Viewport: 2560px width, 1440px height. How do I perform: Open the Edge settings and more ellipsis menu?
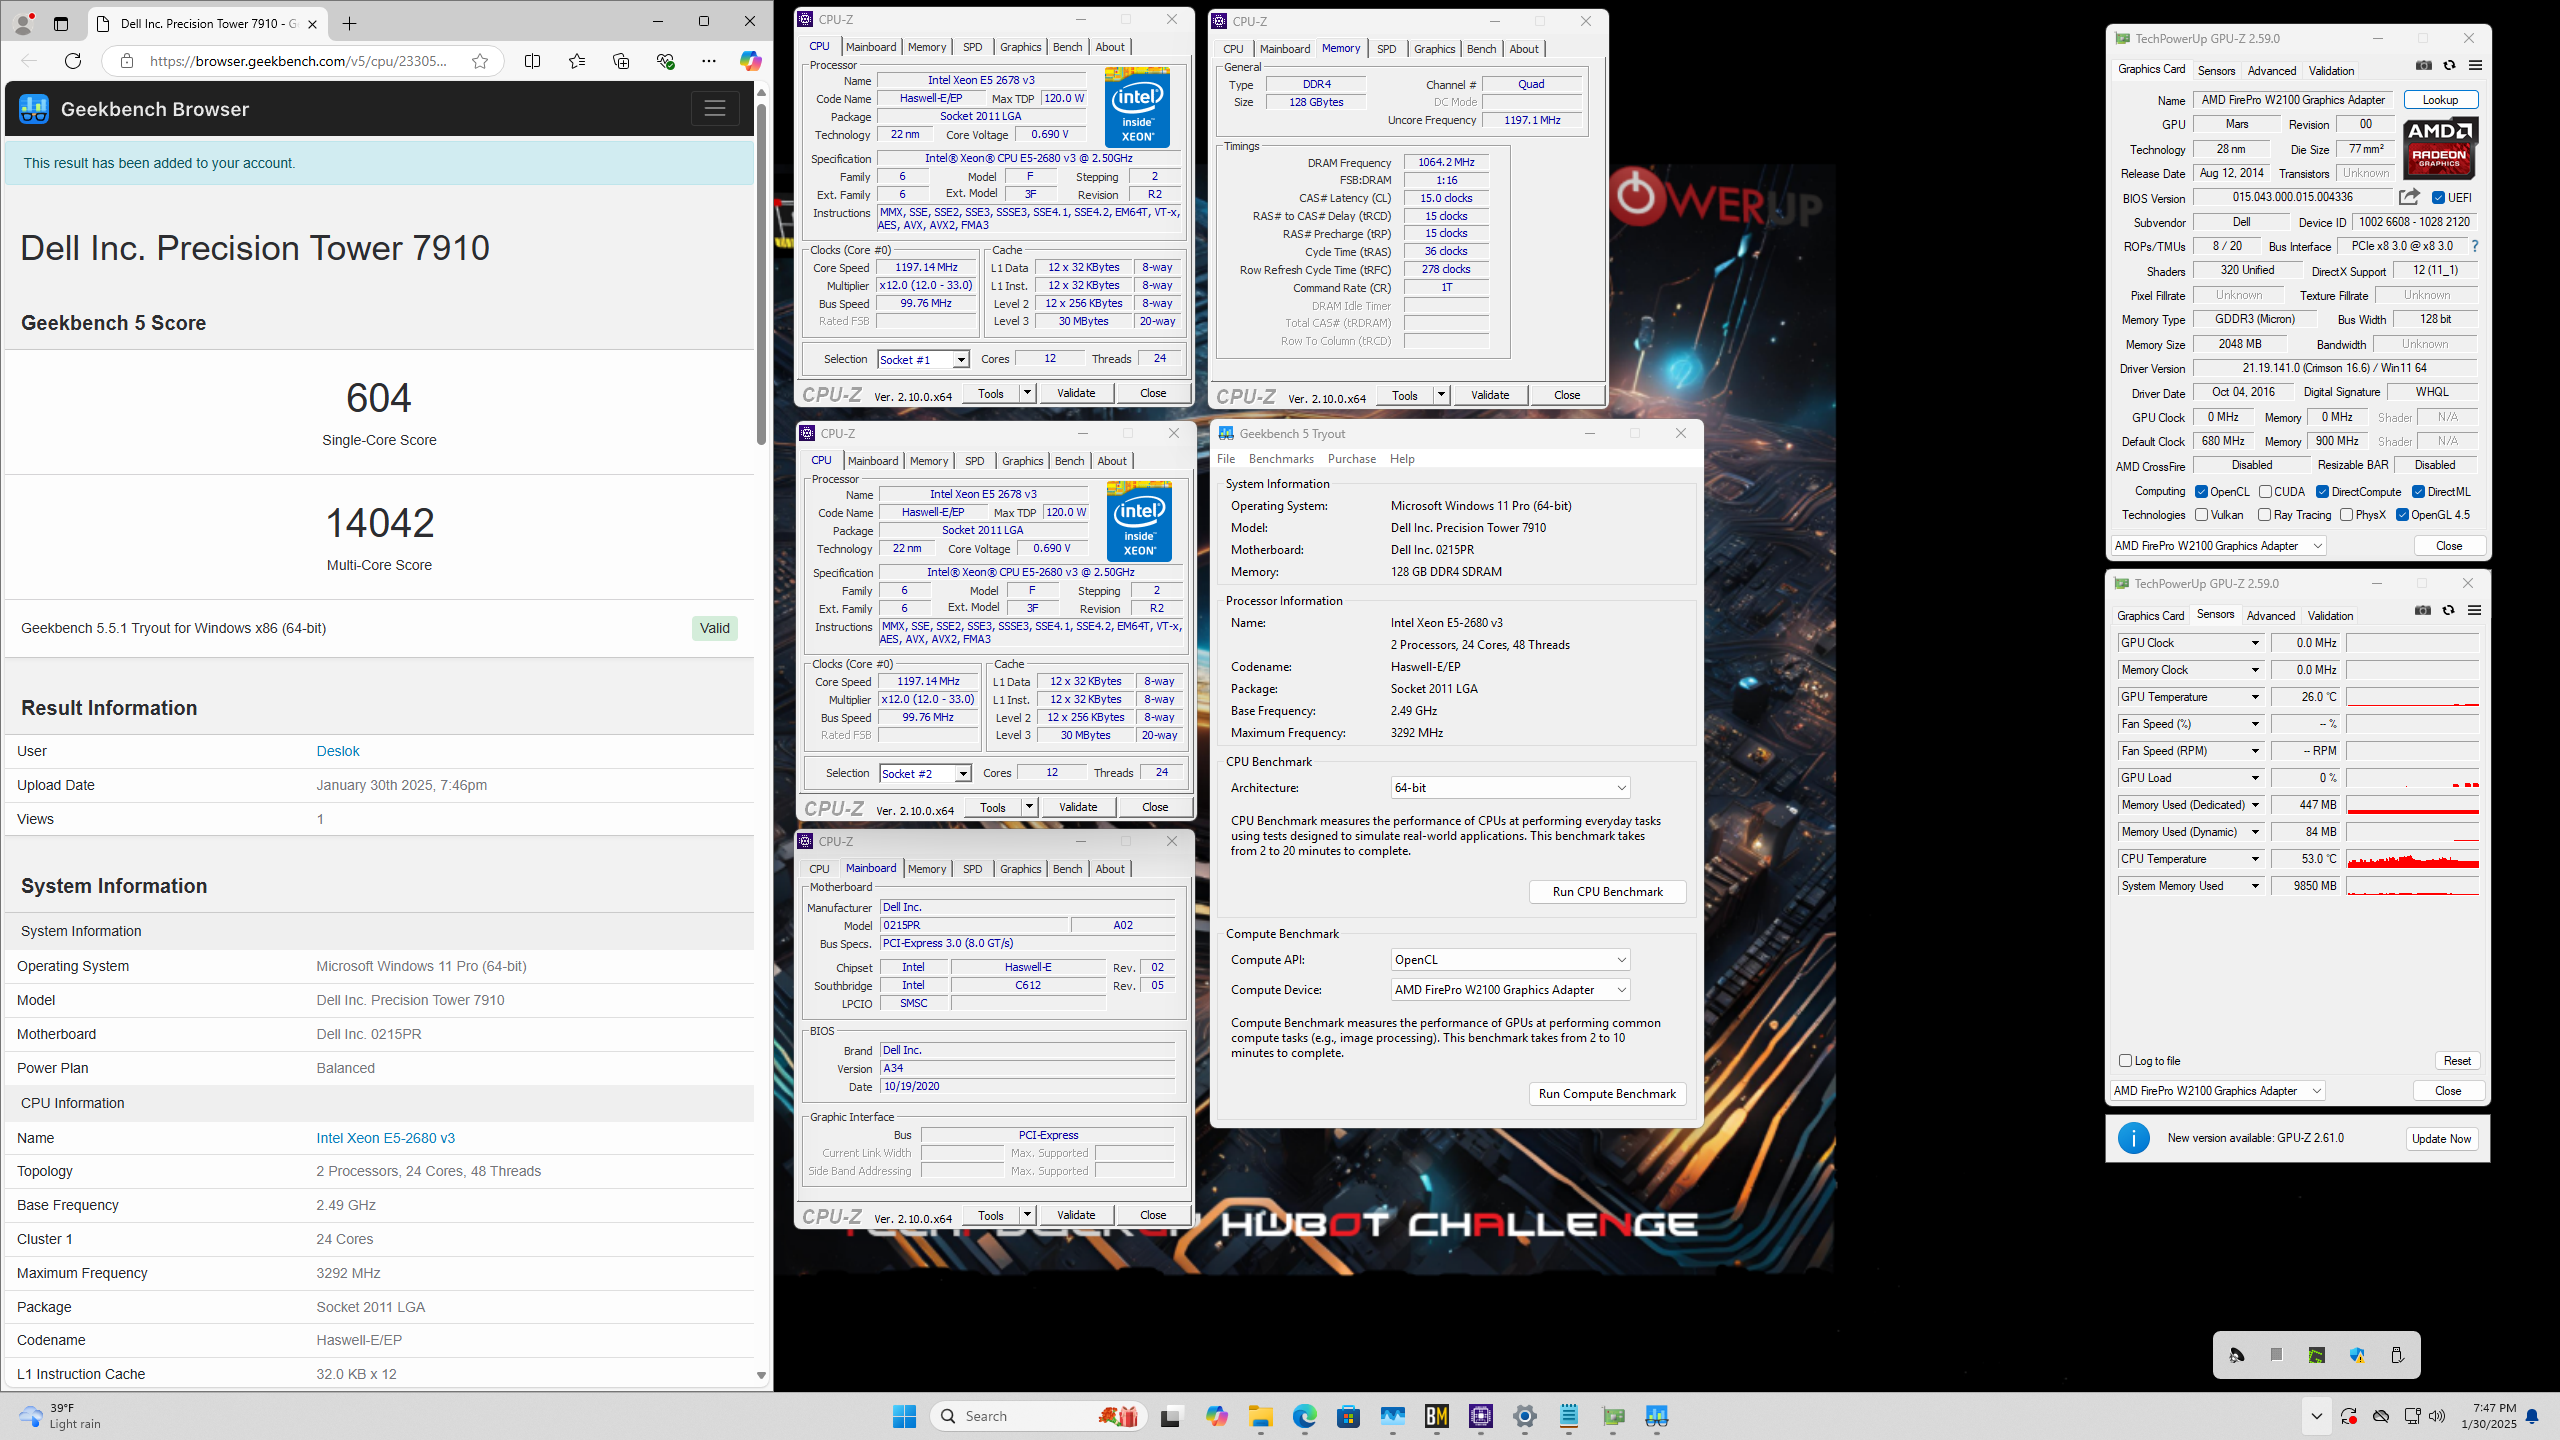pos(709,61)
